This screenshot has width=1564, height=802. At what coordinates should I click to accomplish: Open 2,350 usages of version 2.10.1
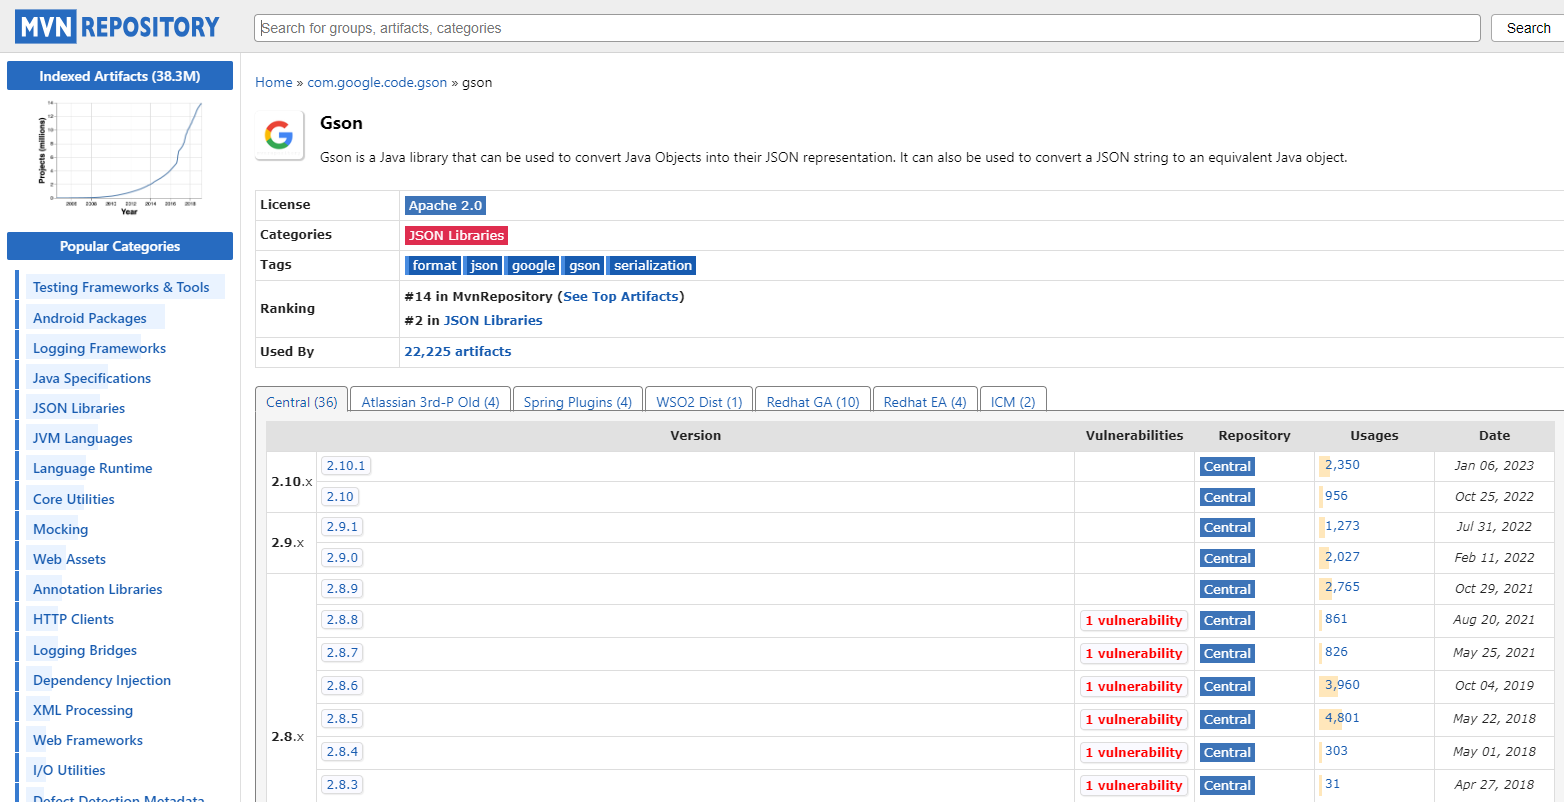tap(1342, 464)
